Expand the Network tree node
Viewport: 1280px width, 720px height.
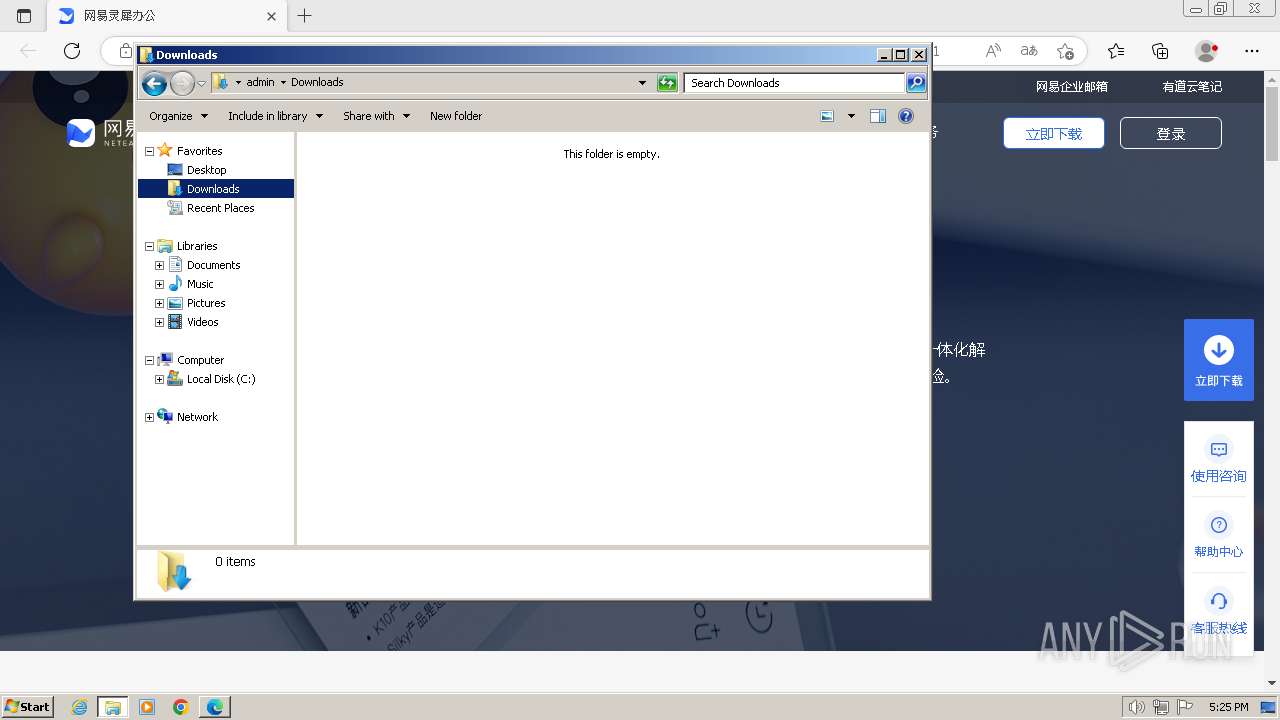150,417
